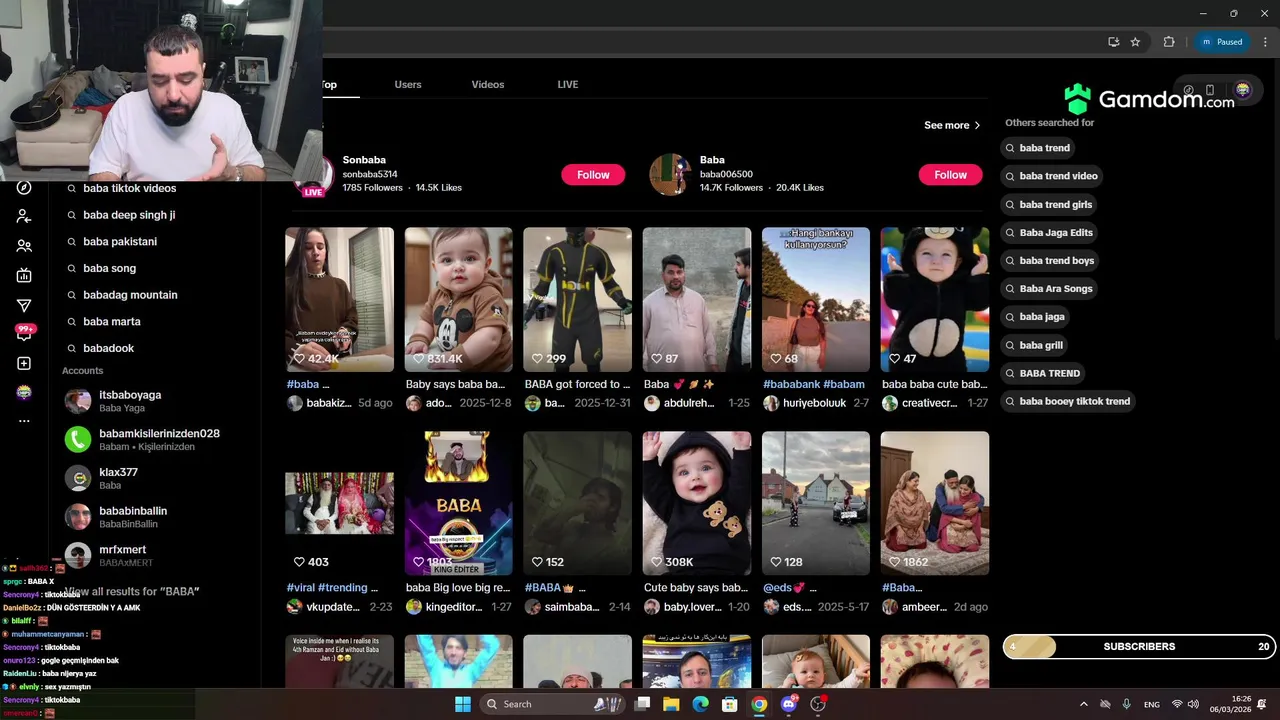Open the Chrome profile Paused button
1280x720 pixels.
coord(1222,42)
